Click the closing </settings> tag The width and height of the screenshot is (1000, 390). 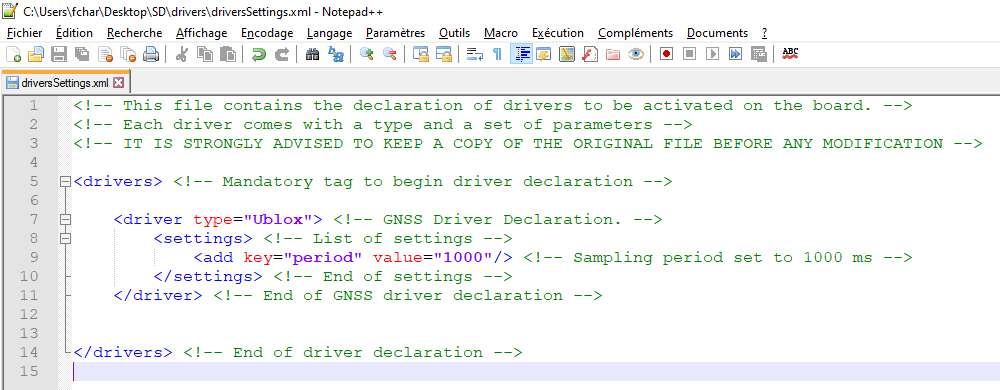pyautogui.click(x=208, y=277)
